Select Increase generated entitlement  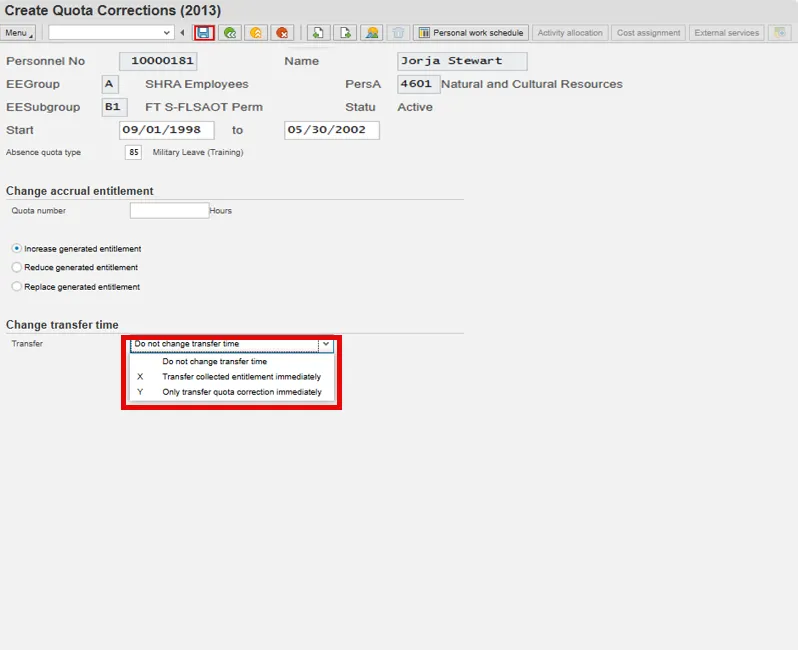click(17, 248)
